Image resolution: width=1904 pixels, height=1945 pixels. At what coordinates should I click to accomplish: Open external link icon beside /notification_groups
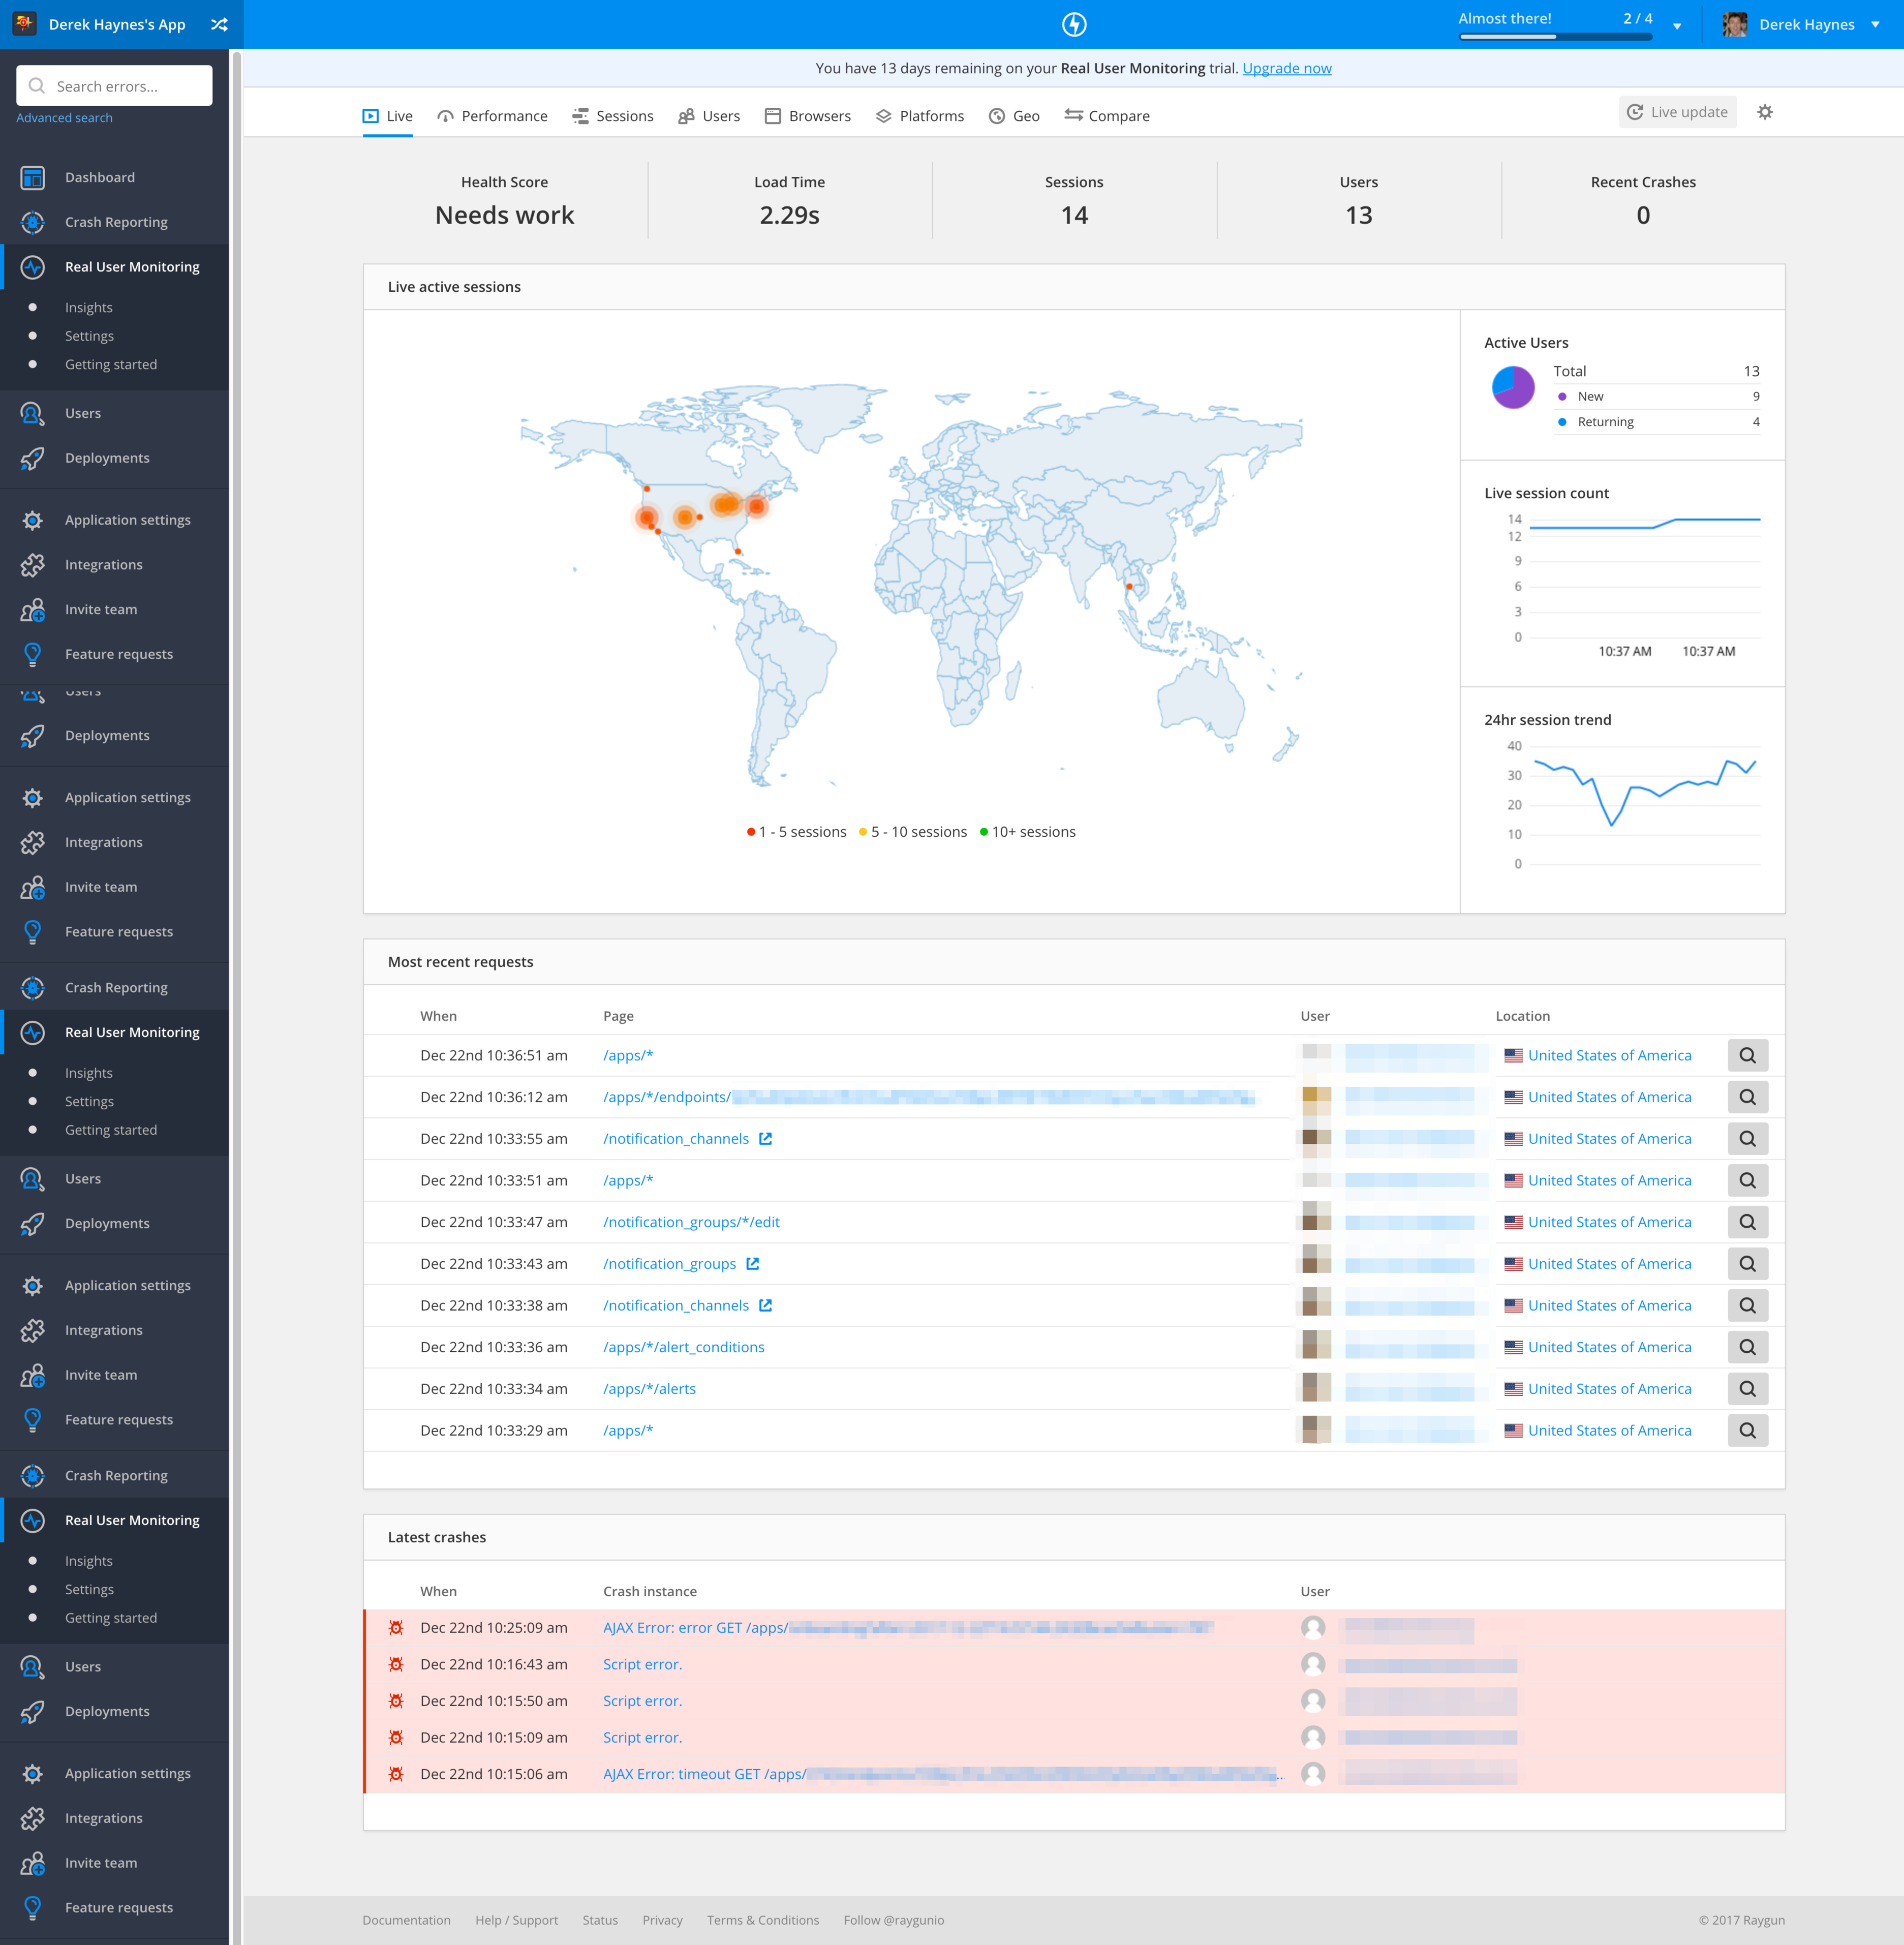(753, 1264)
